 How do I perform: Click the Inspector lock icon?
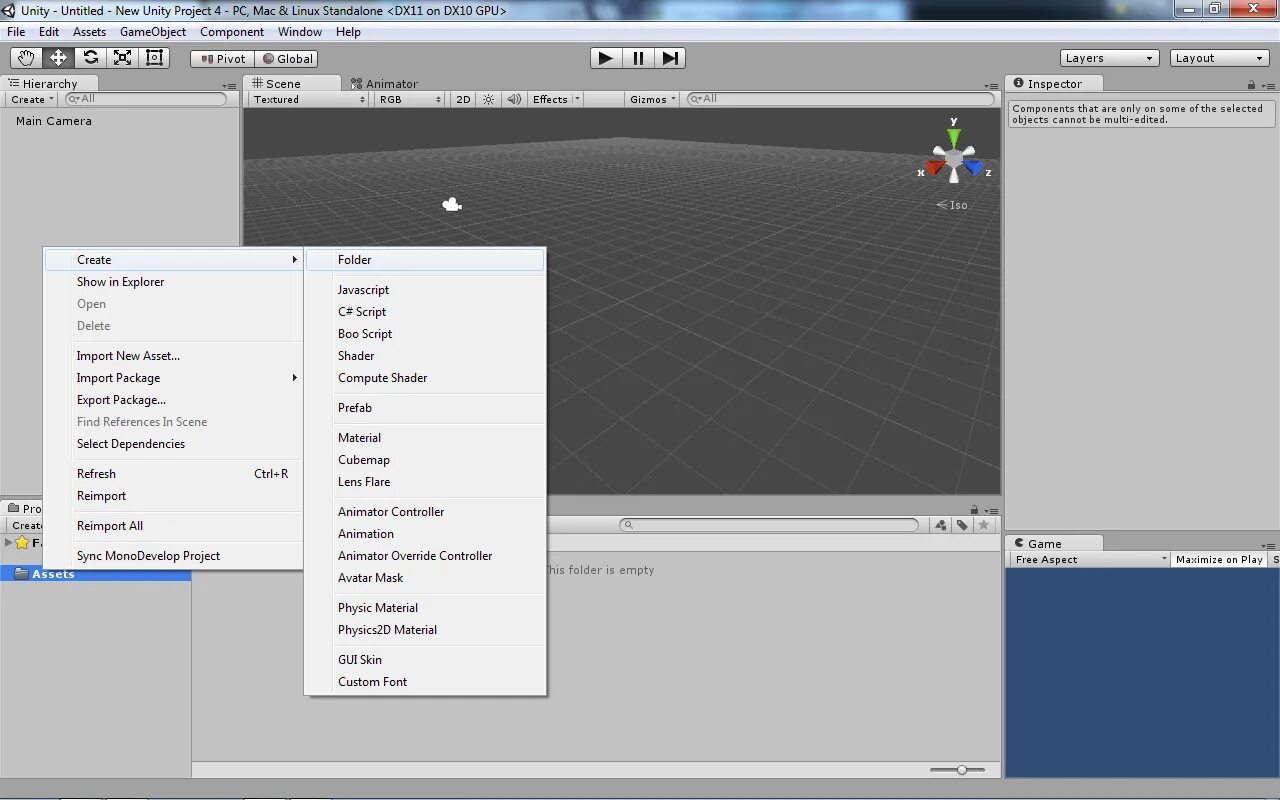click(1250, 85)
